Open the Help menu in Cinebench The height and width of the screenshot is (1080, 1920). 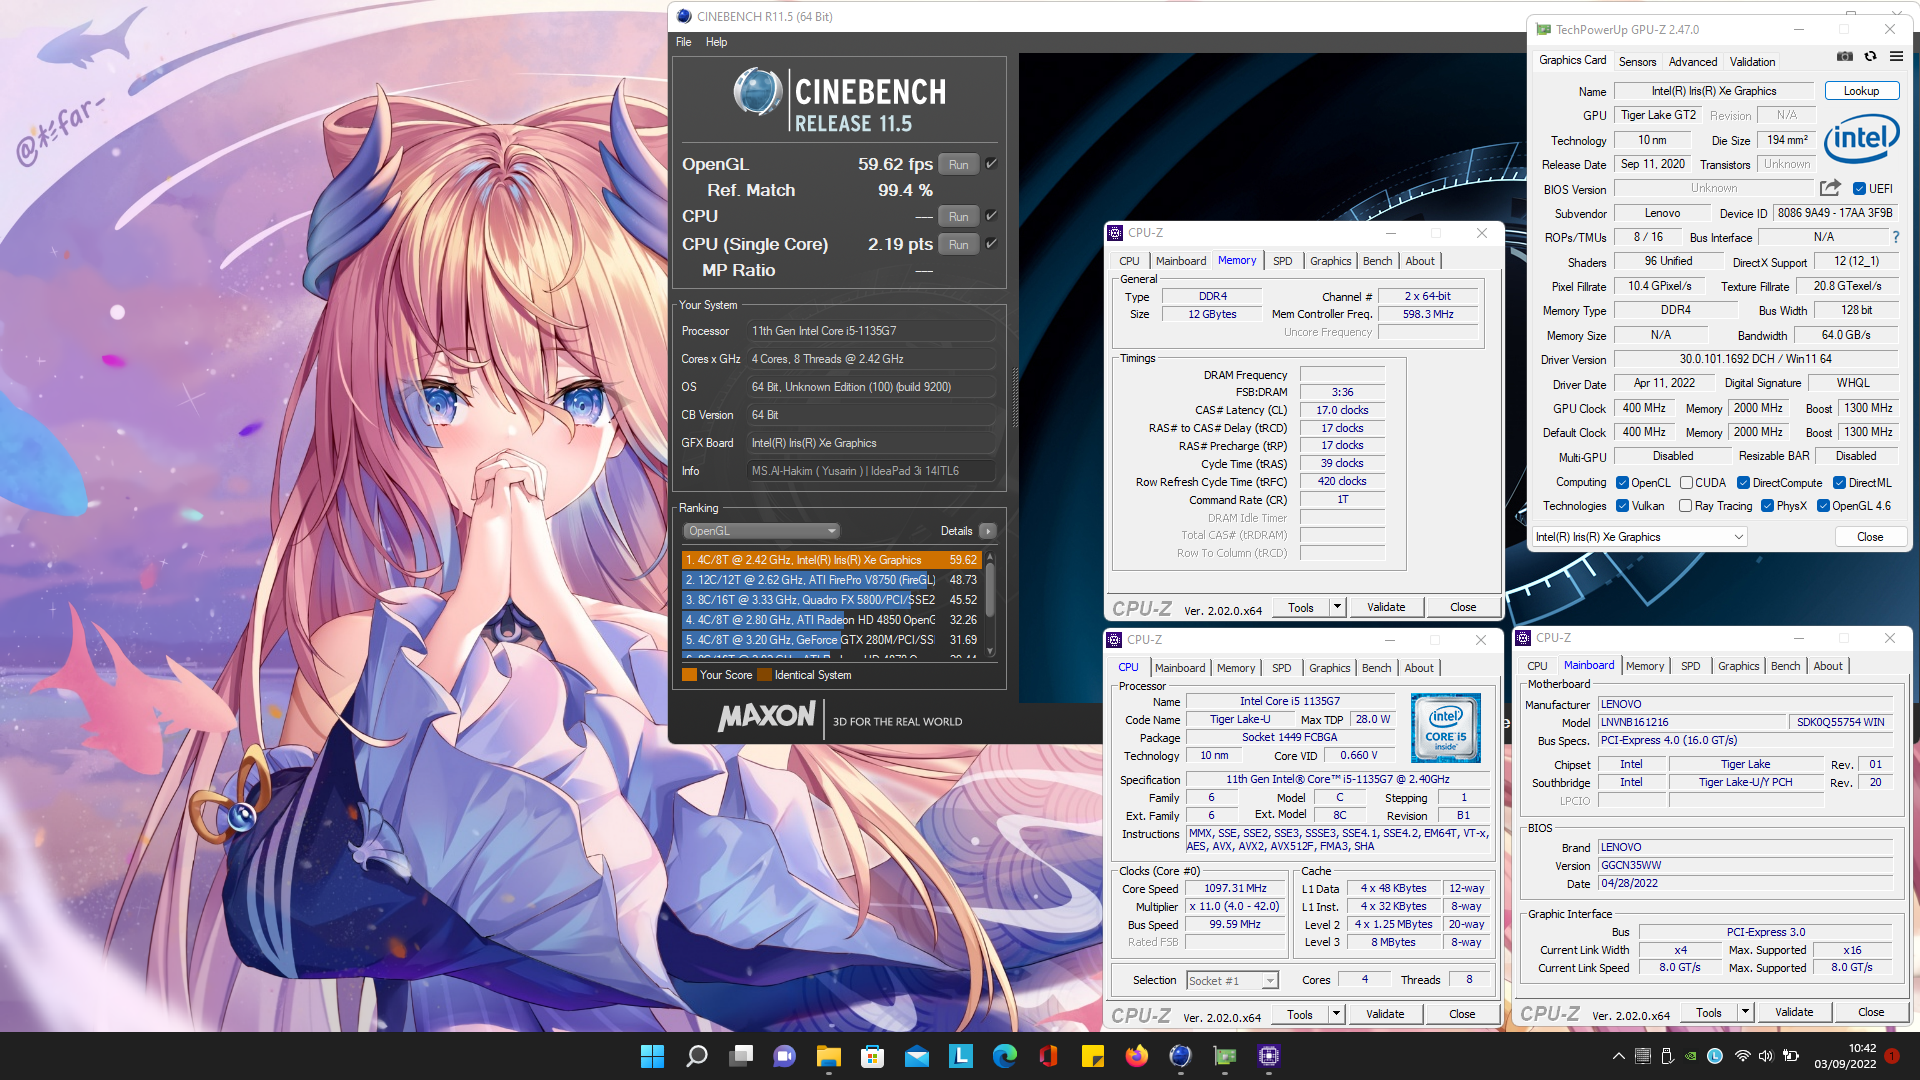[716, 42]
